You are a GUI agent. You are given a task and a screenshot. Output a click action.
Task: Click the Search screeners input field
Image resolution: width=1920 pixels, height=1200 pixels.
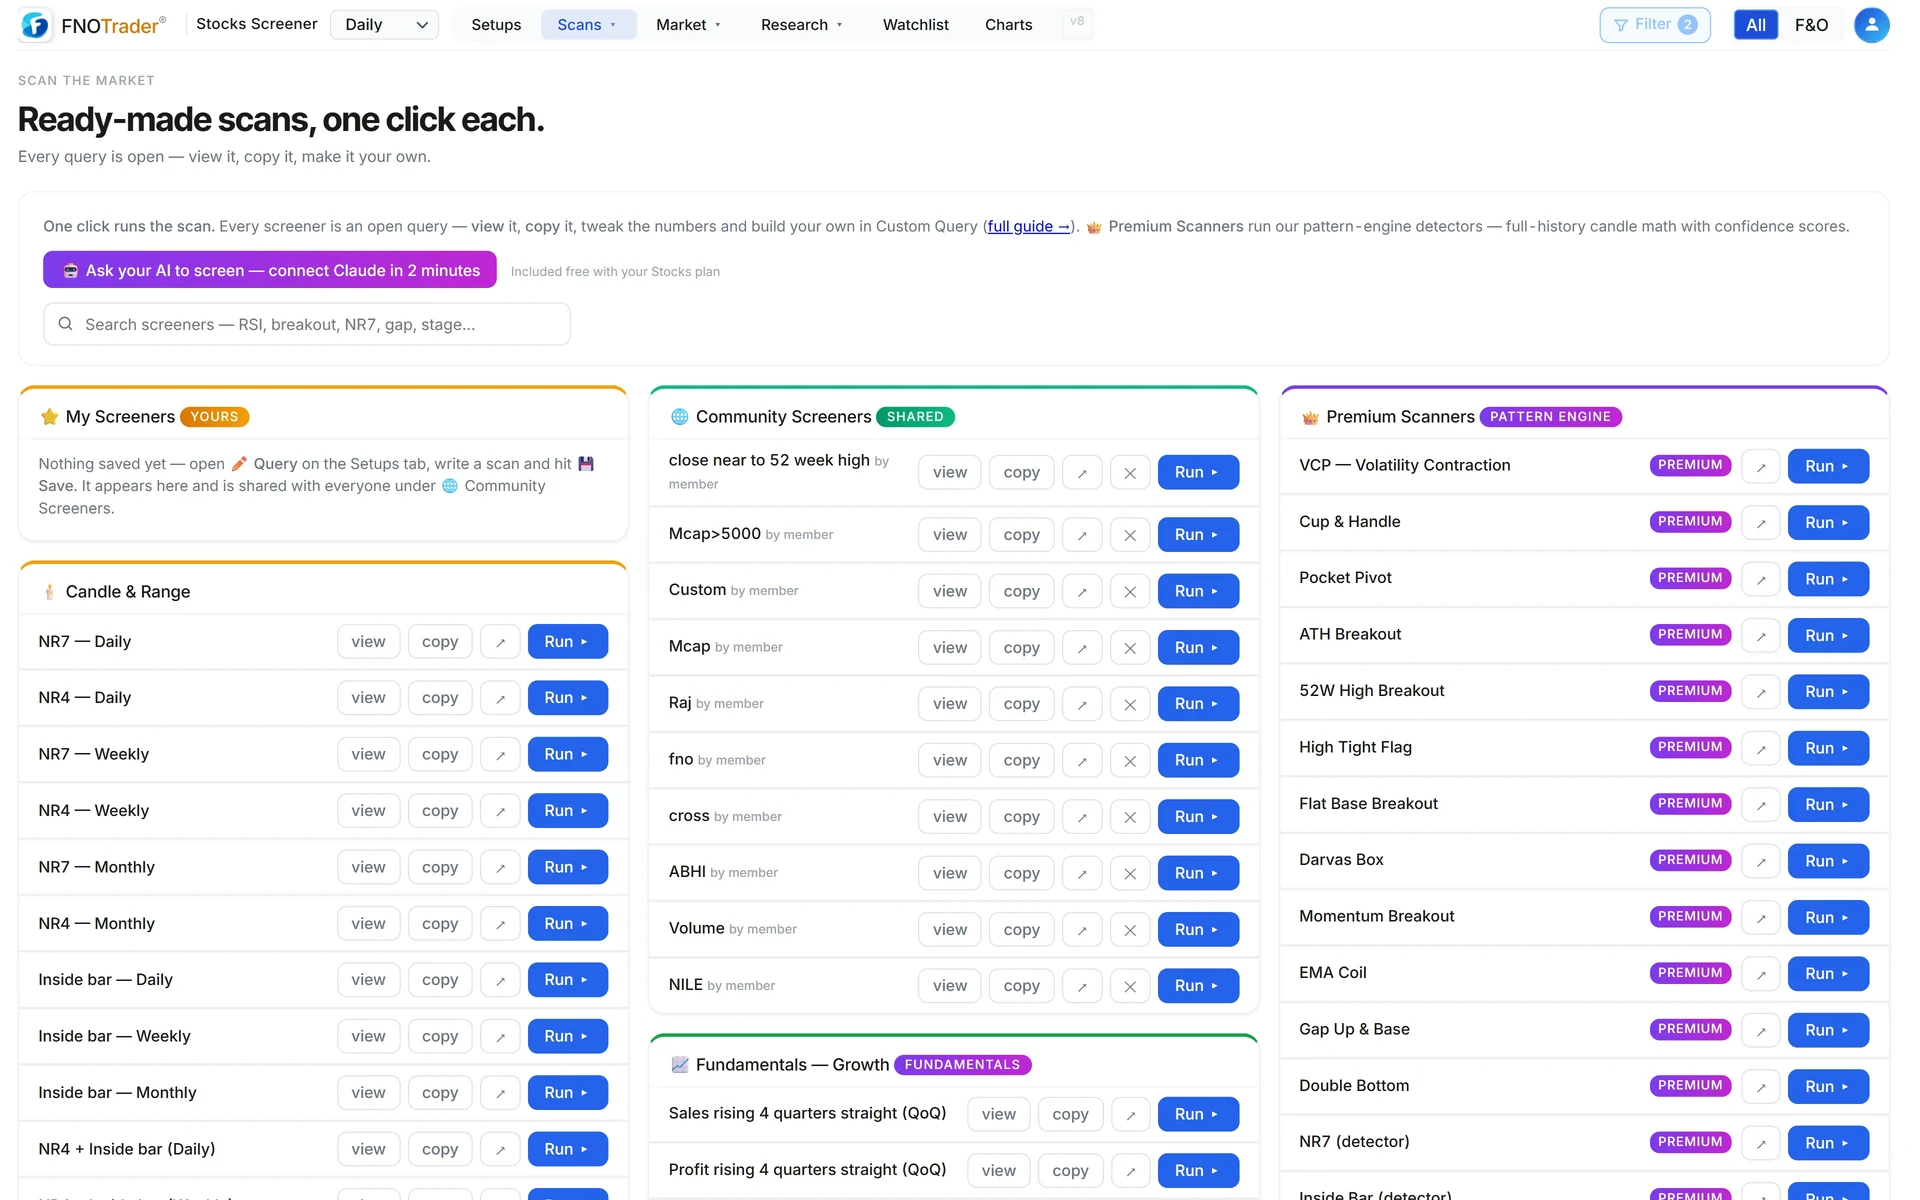click(307, 324)
